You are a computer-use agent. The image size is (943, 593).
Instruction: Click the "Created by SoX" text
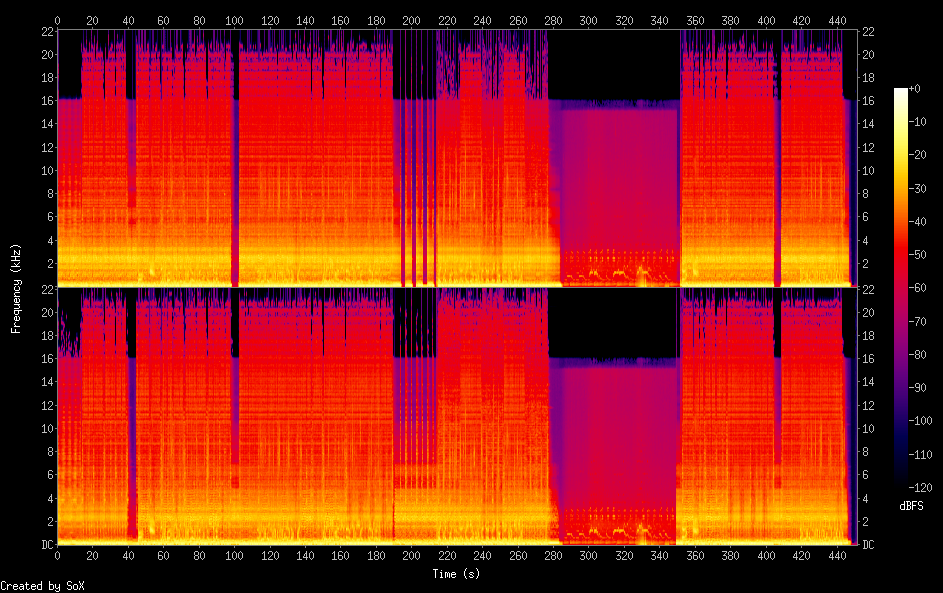point(42,586)
